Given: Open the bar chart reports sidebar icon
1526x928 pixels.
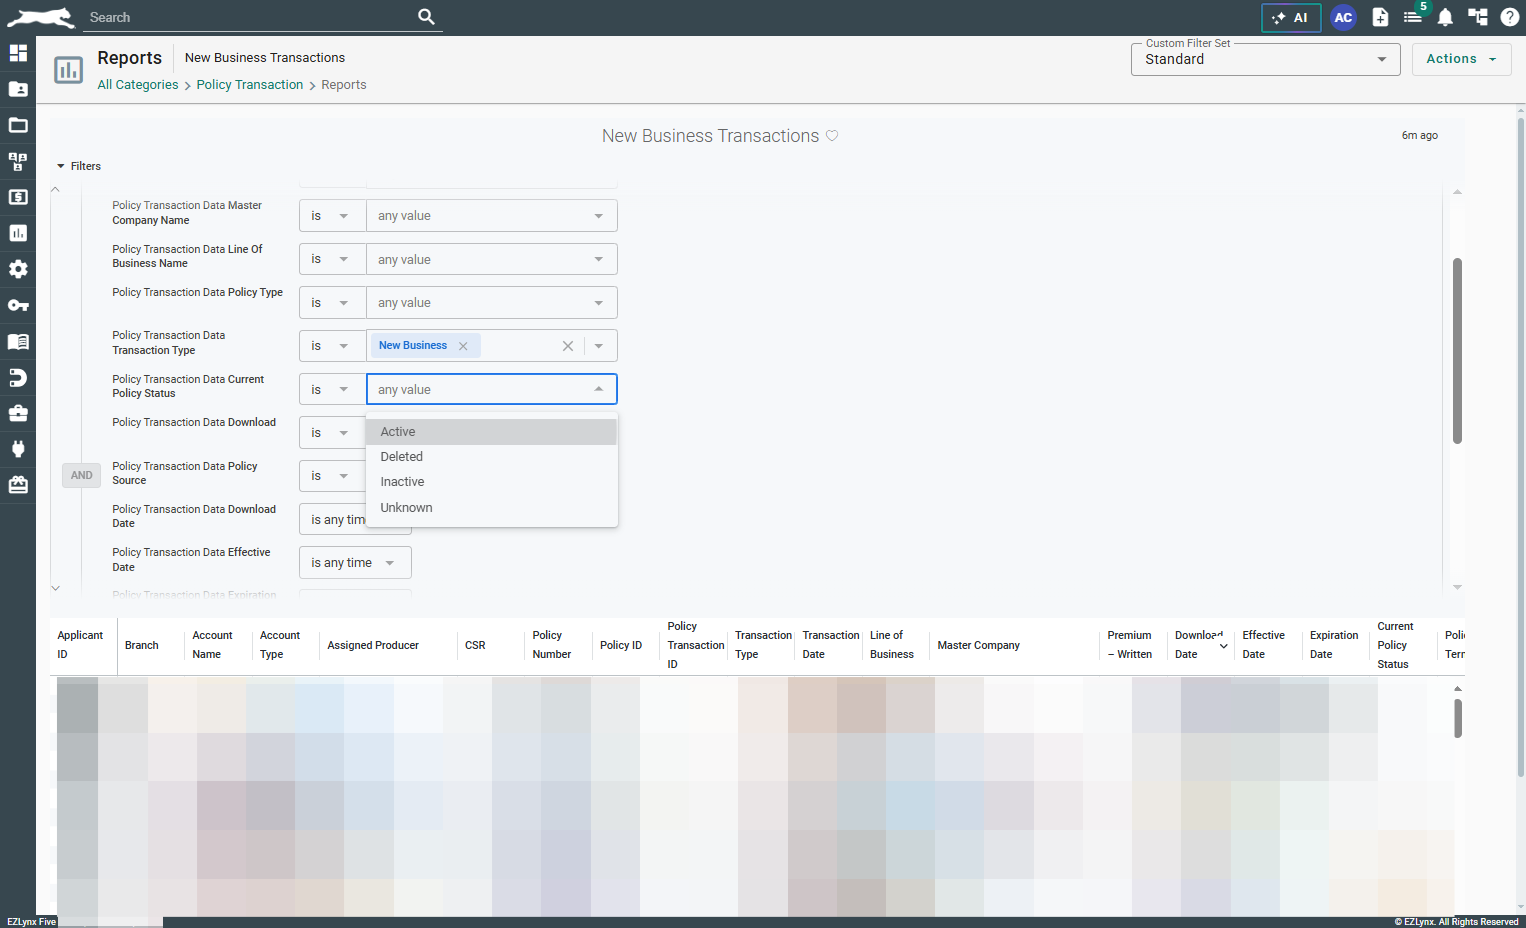Looking at the screenshot, I should [x=18, y=233].
